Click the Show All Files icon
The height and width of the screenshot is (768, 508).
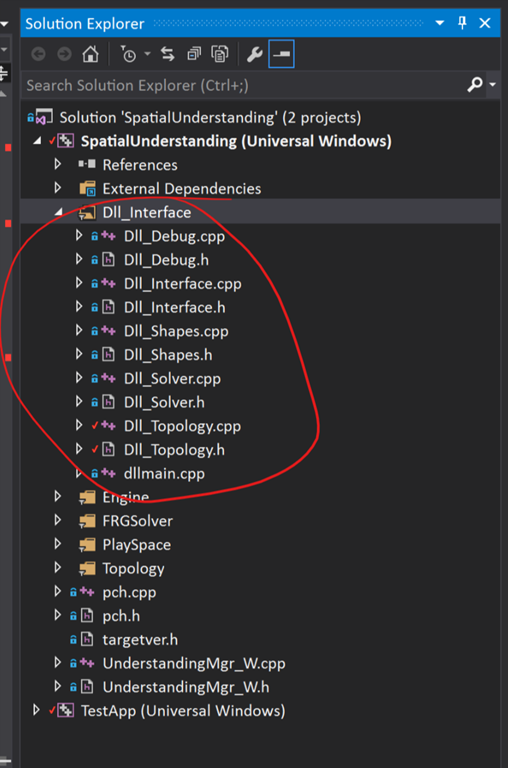tap(219, 54)
